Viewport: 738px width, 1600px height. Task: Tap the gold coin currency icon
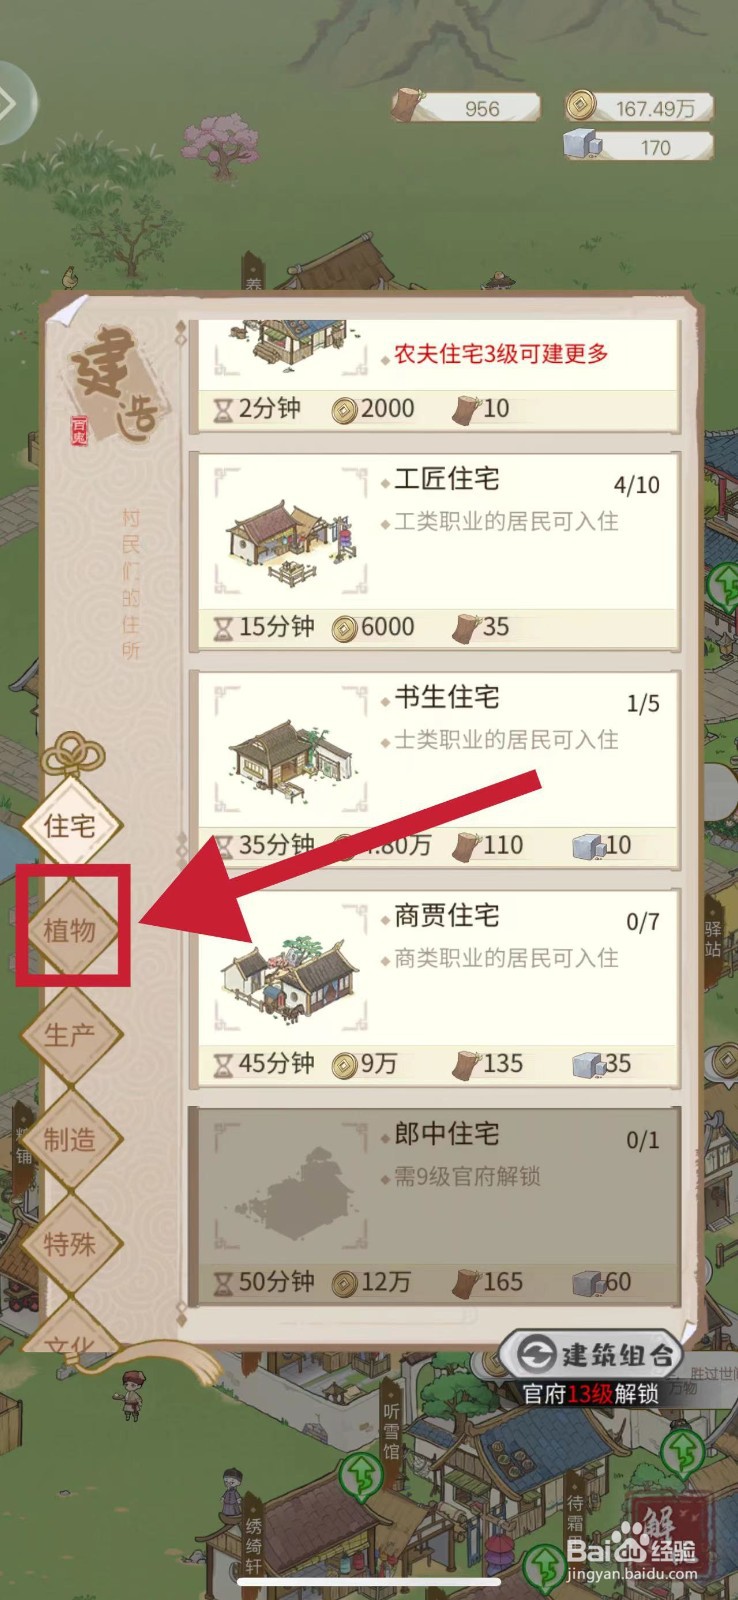(x=581, y=105)
